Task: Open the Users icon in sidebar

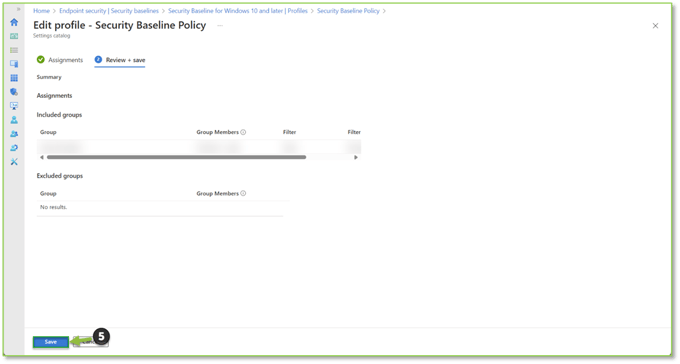Action: [x=14, y=120]
